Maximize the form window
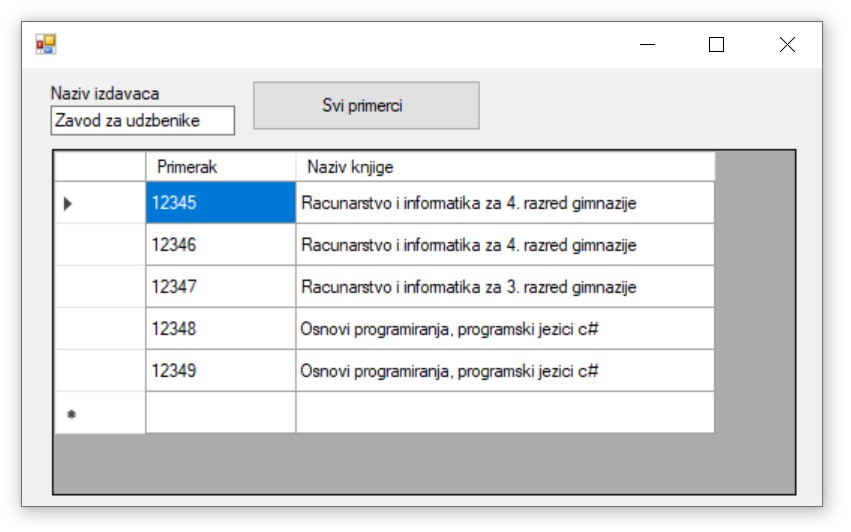 [716, 44]
